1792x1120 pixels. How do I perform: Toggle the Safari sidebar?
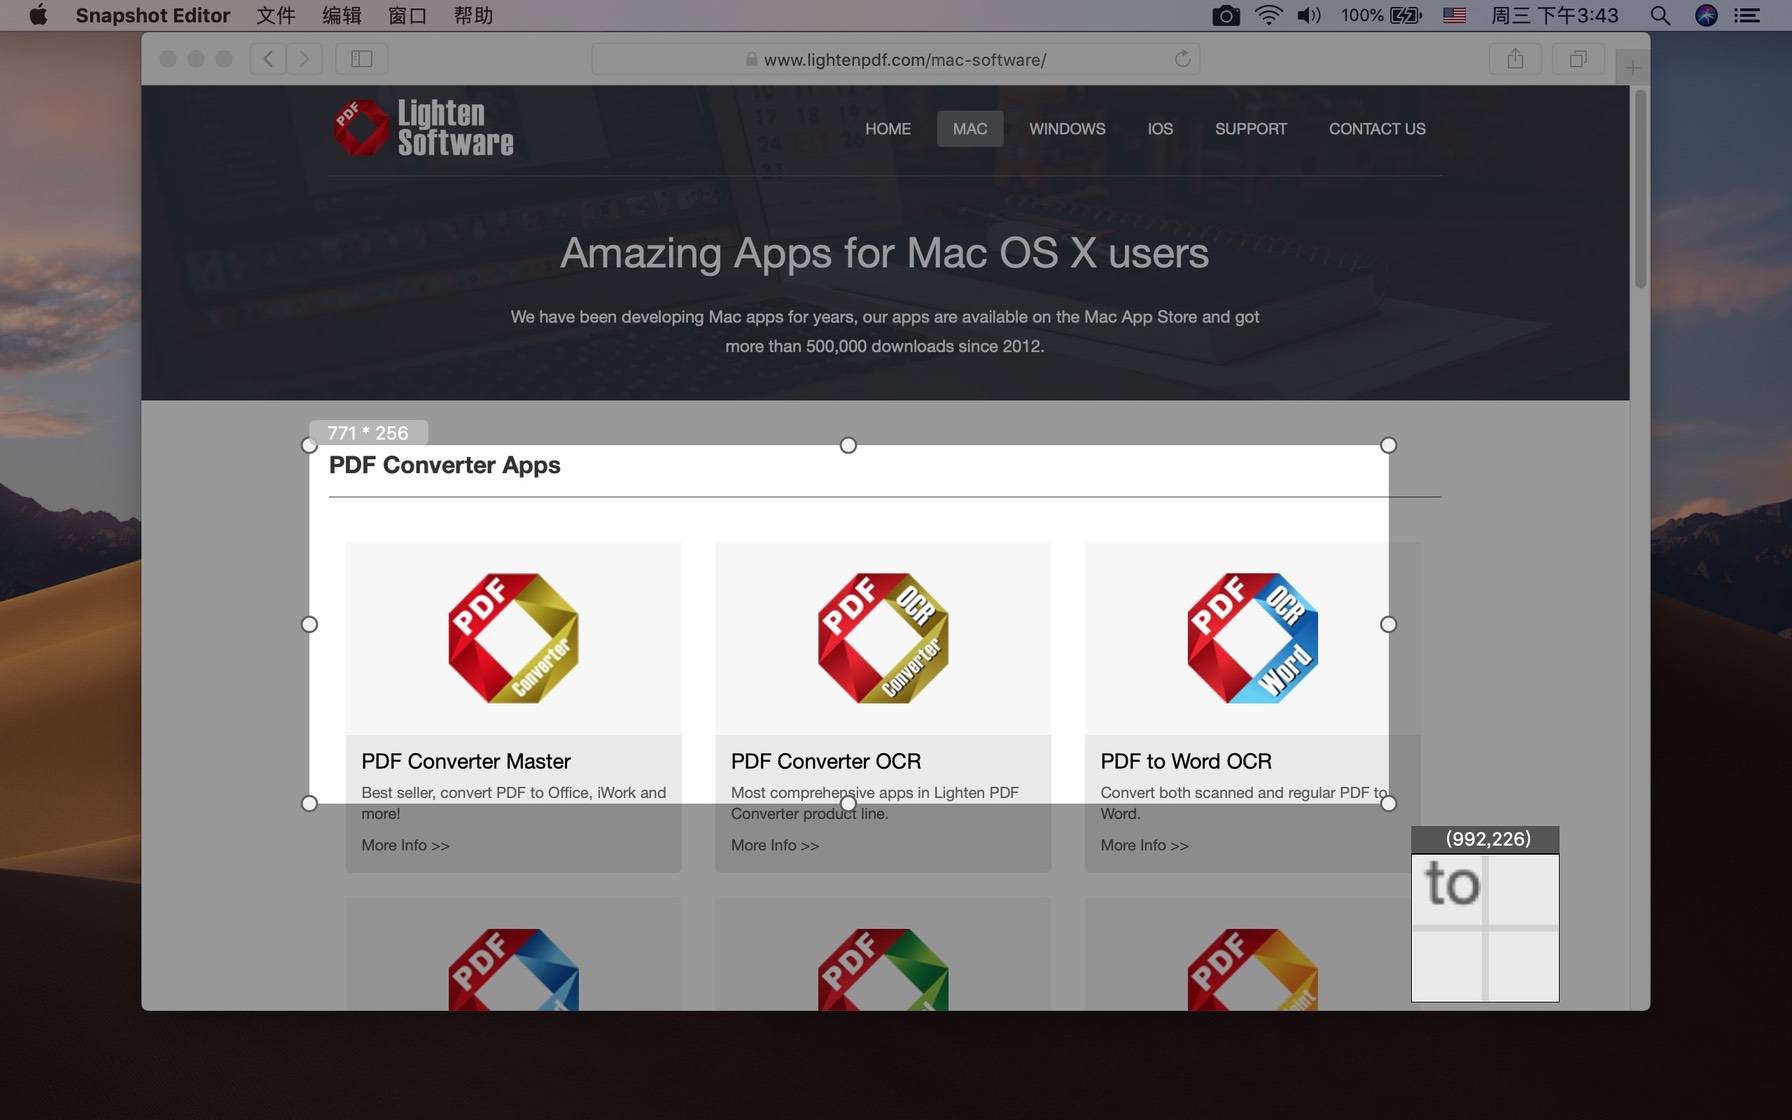click(x=362, y=59)
